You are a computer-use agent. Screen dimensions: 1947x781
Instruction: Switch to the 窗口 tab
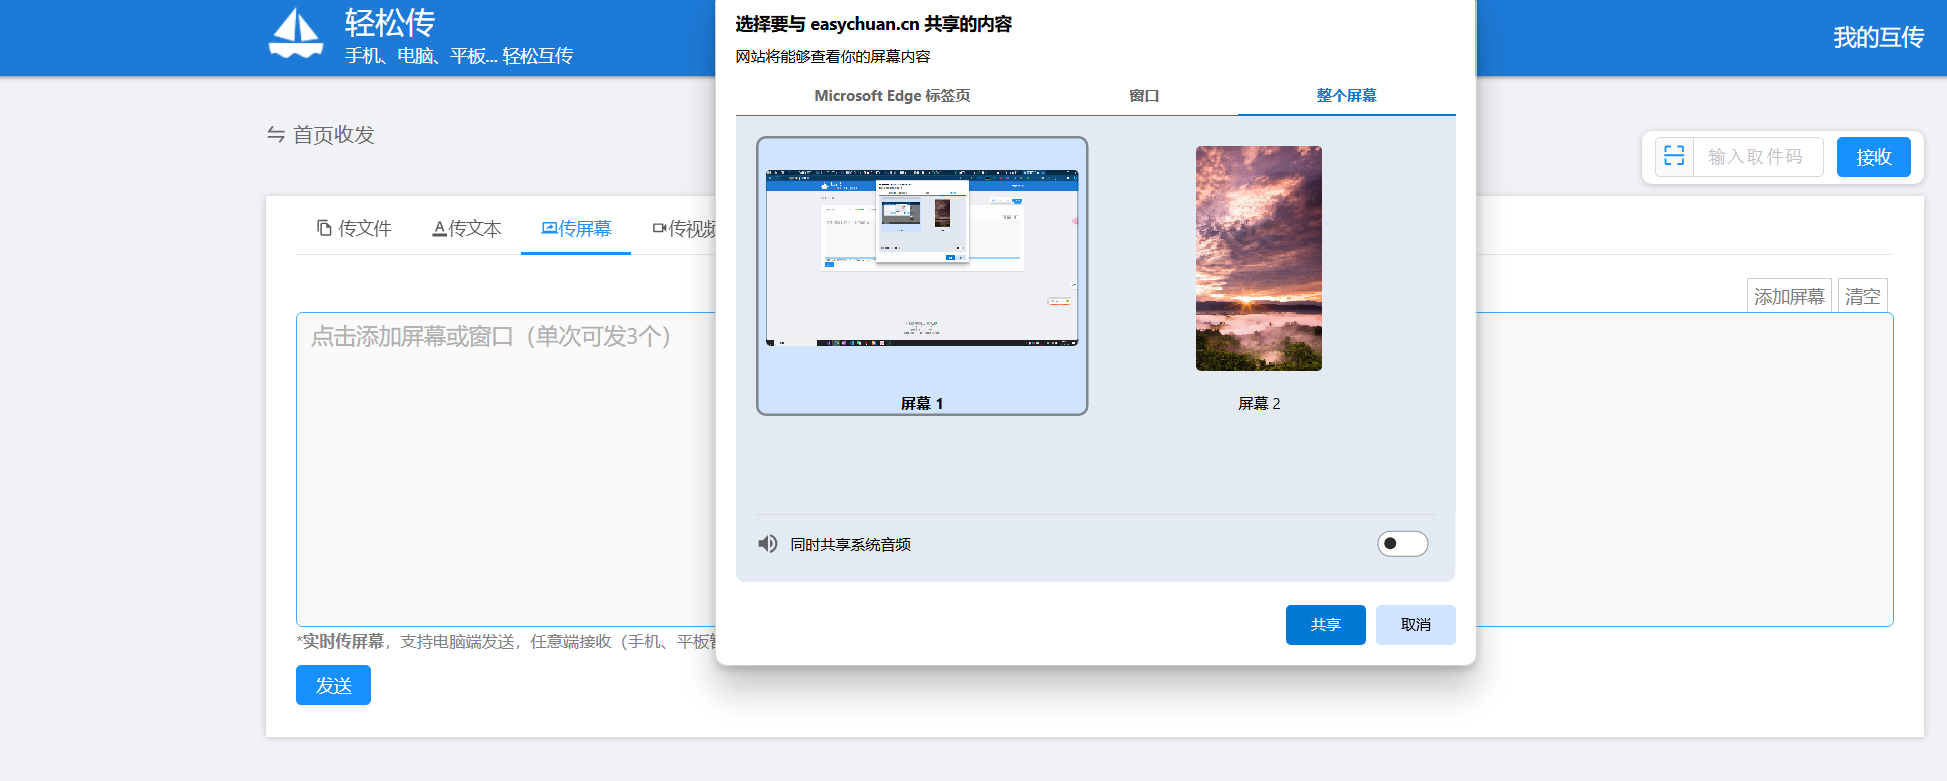pyautogui.click(x=1144, y=96)
